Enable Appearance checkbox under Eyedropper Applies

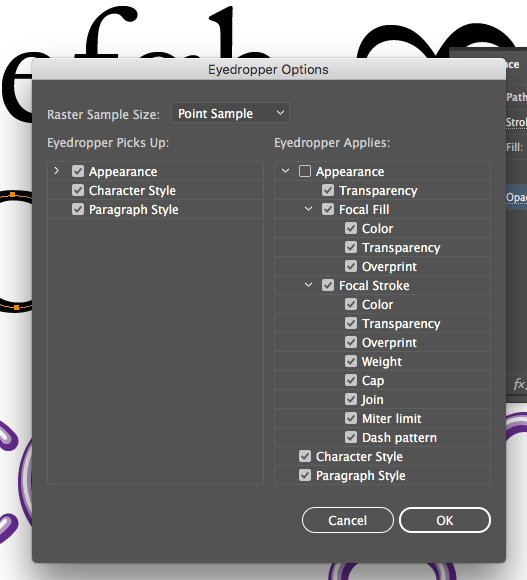click(x=305, y=171)
